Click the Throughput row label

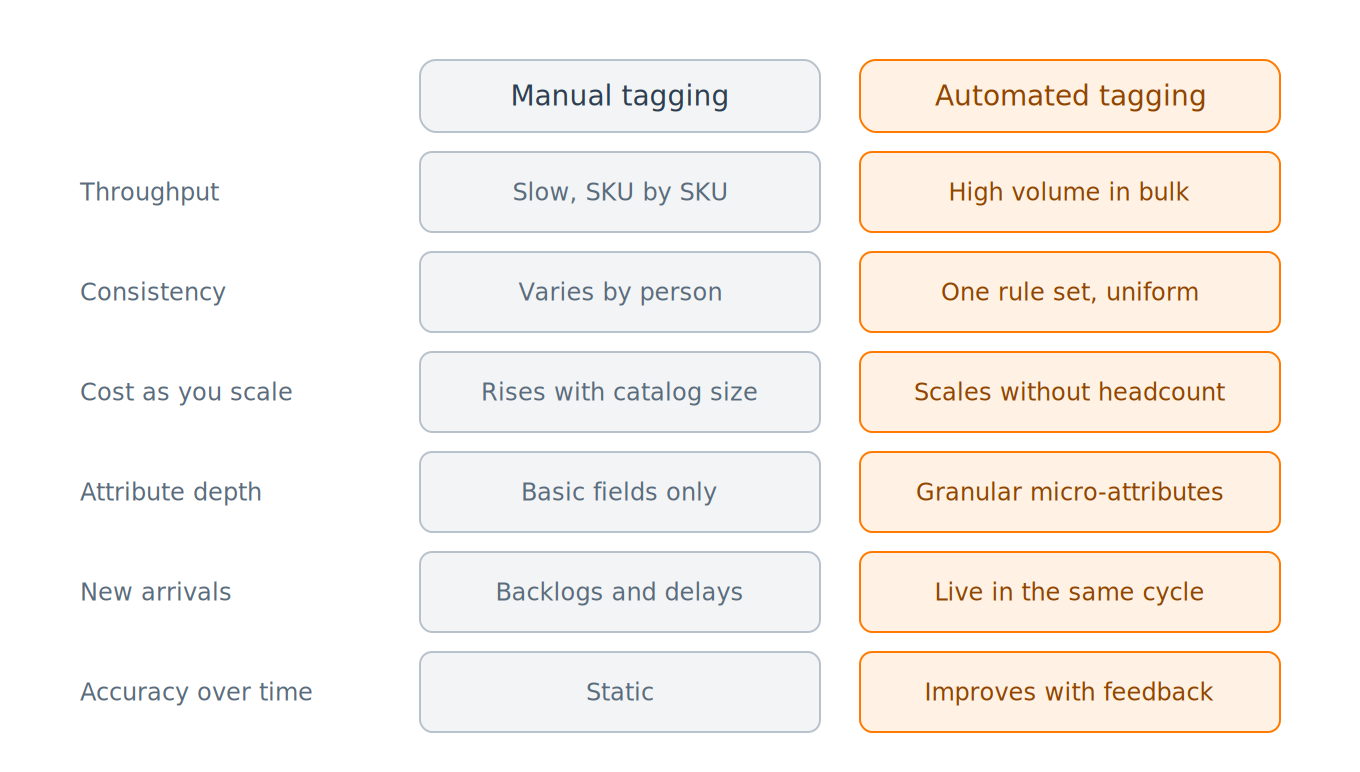150,192
